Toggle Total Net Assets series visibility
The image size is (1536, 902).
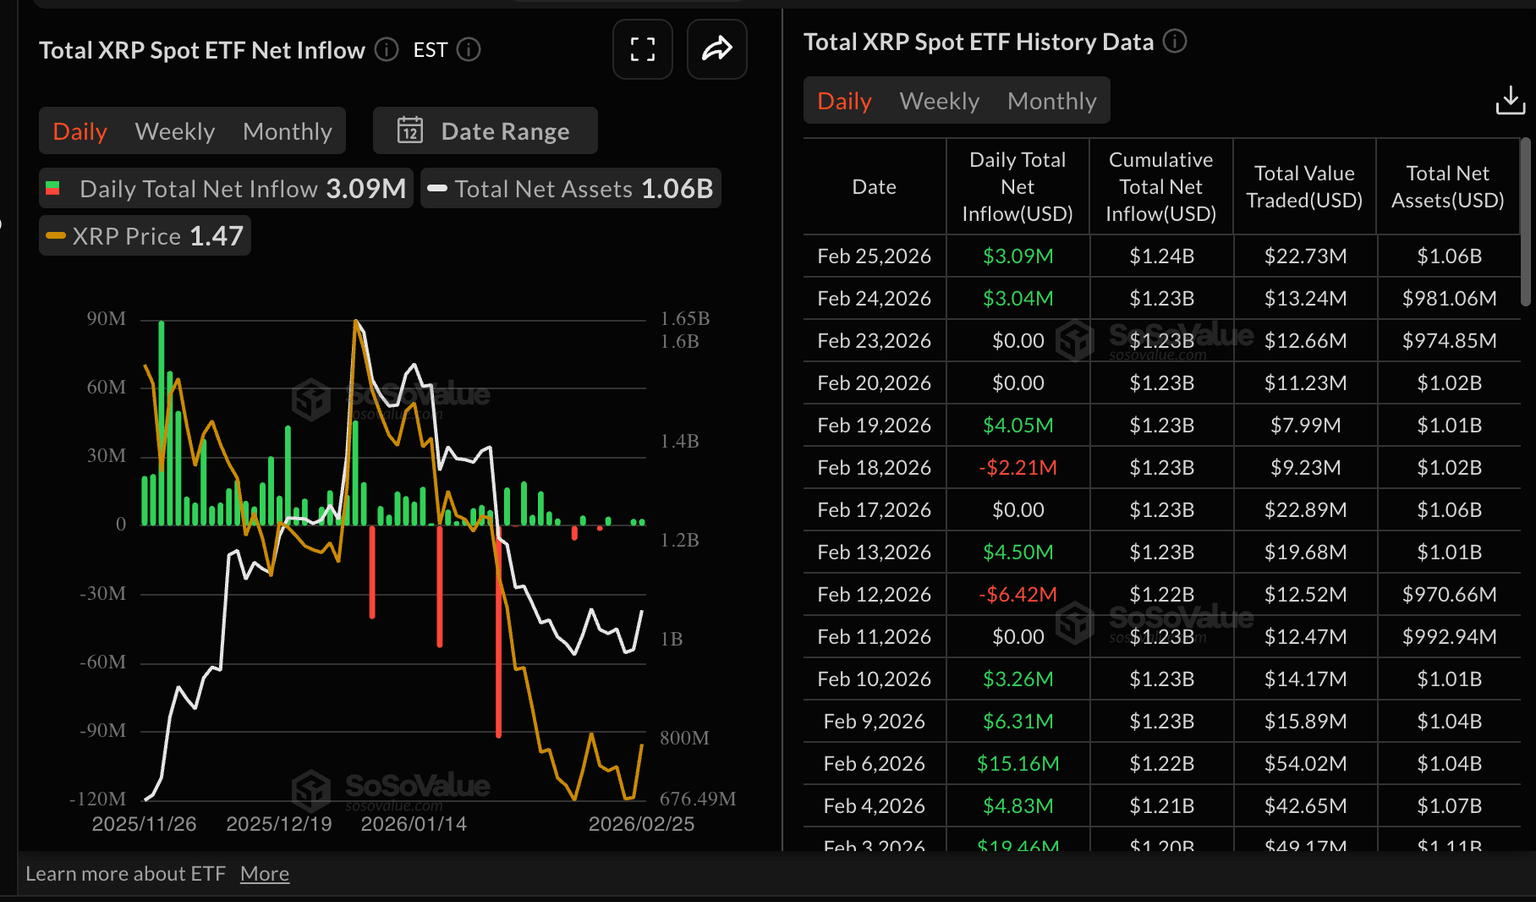click(571, 189)
